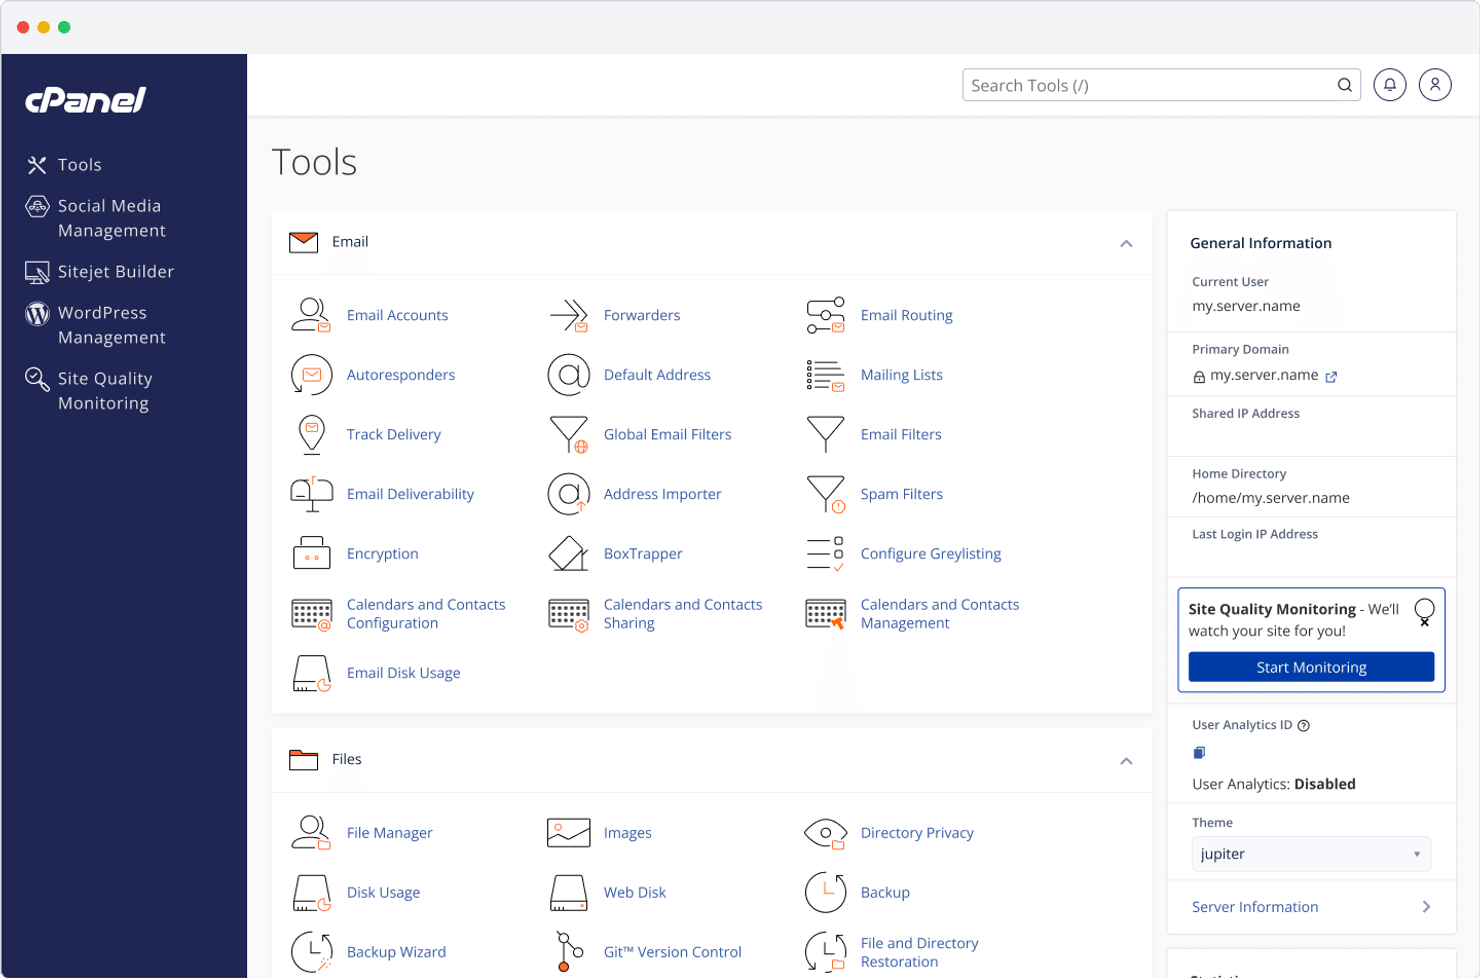Click the Start Monitoring button
Image resolution: width=1480 pixels, height=978 pixels.
pos(1310,667)
